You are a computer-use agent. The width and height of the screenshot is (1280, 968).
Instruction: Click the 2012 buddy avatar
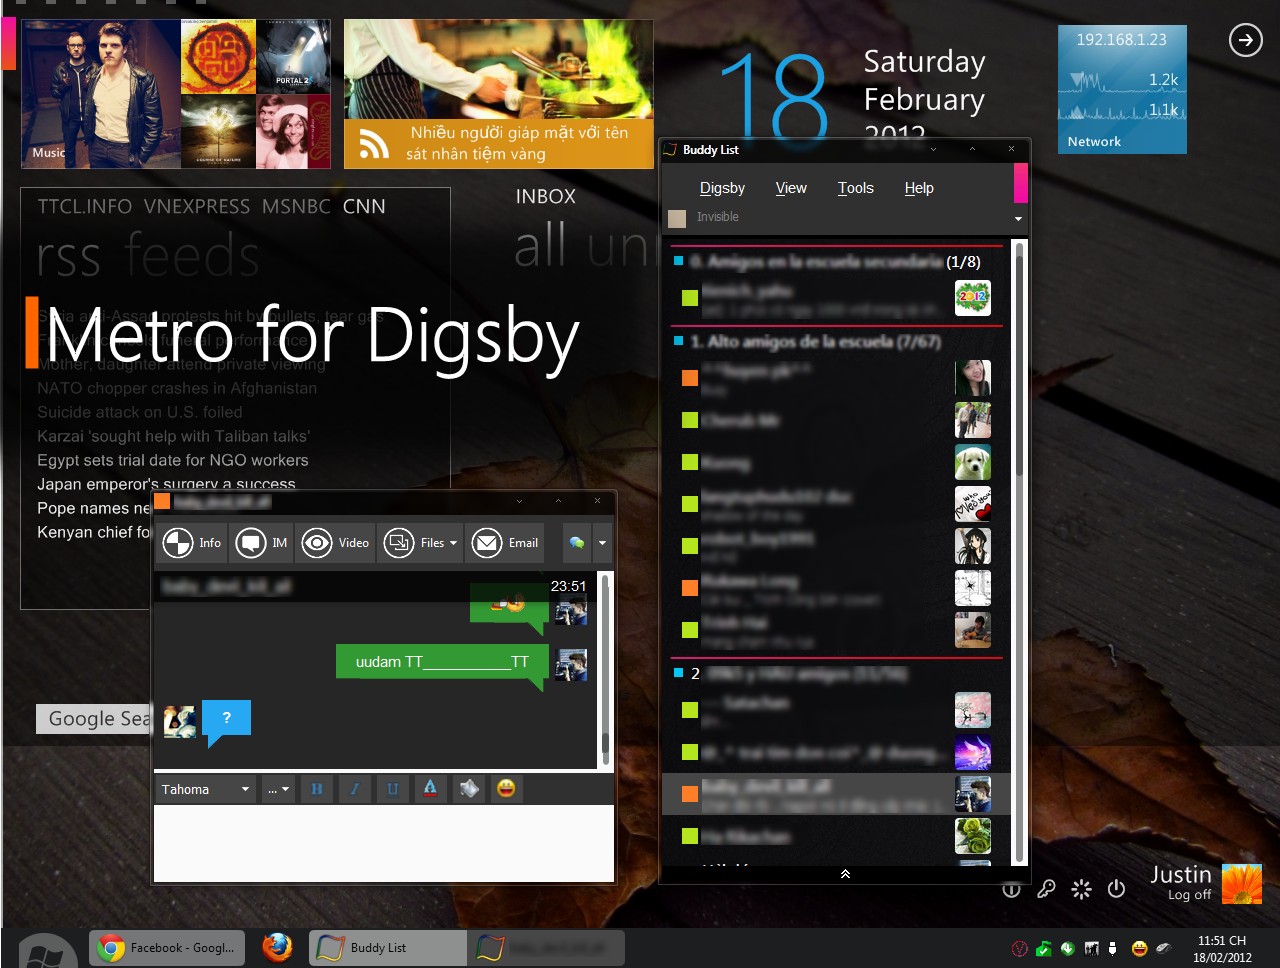point(972,297)
